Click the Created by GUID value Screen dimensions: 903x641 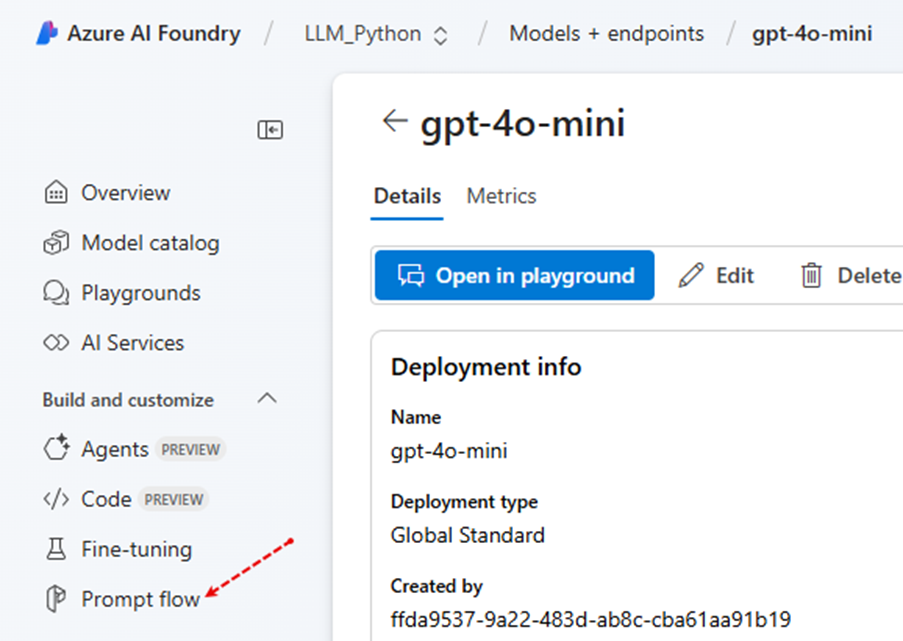(591, 620)
